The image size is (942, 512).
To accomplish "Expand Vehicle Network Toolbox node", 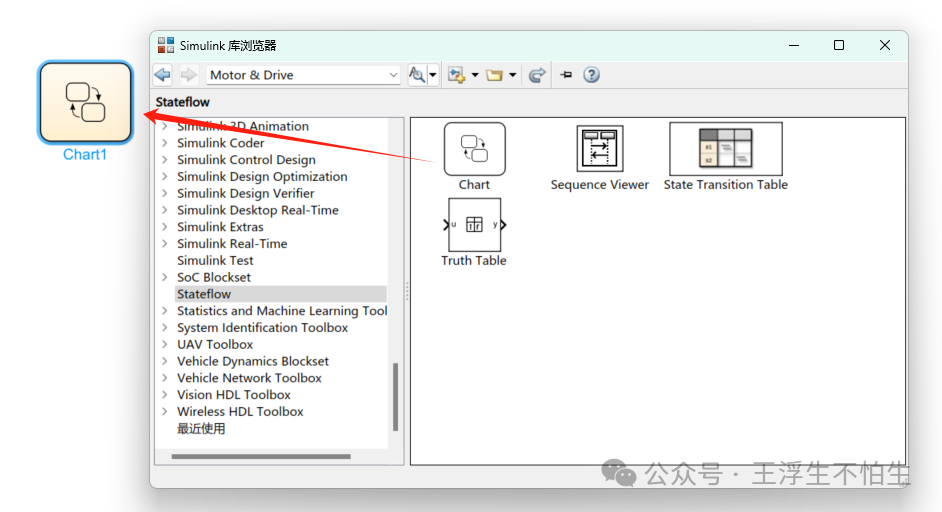I will tap(165, 378).
